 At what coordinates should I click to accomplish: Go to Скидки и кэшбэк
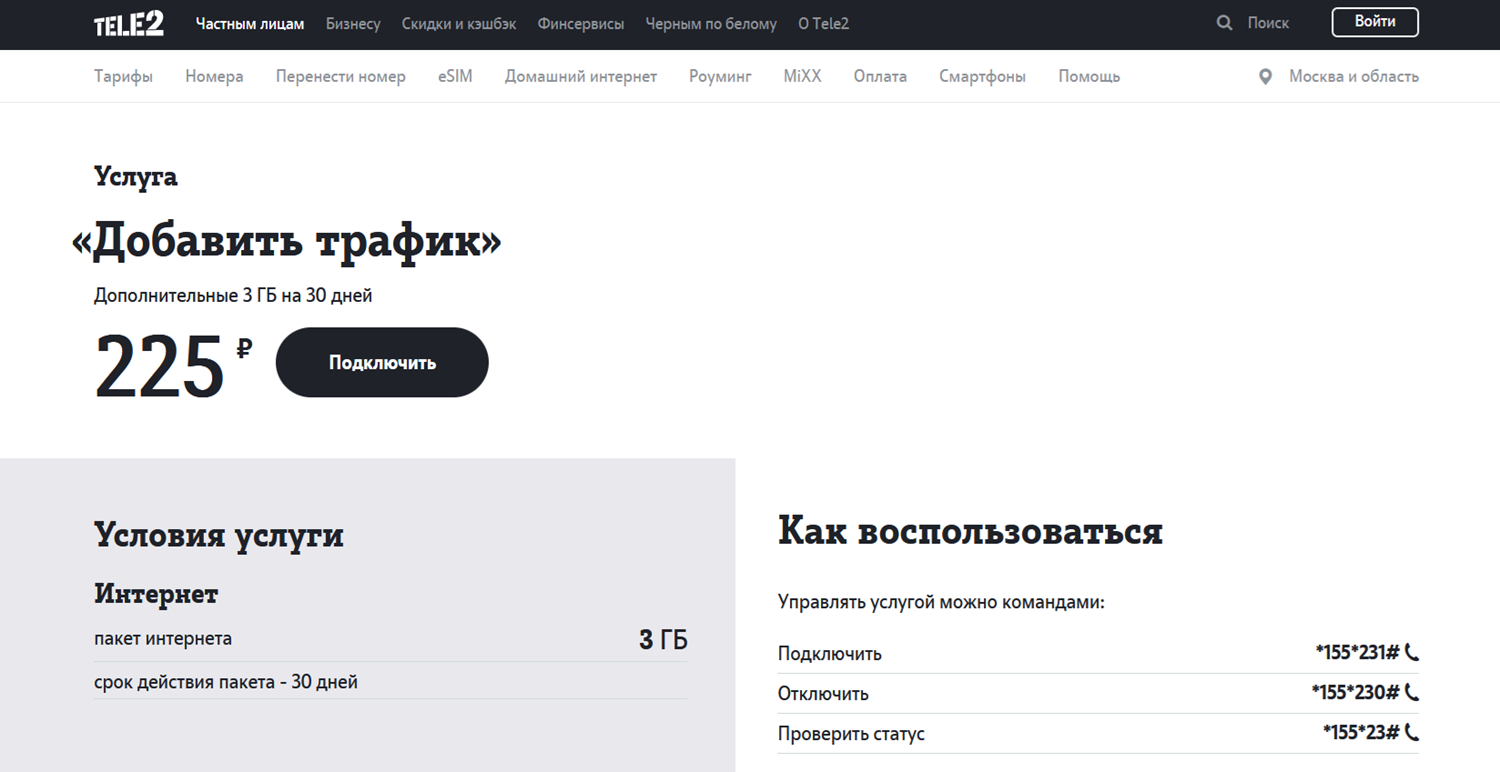(459, 24)
